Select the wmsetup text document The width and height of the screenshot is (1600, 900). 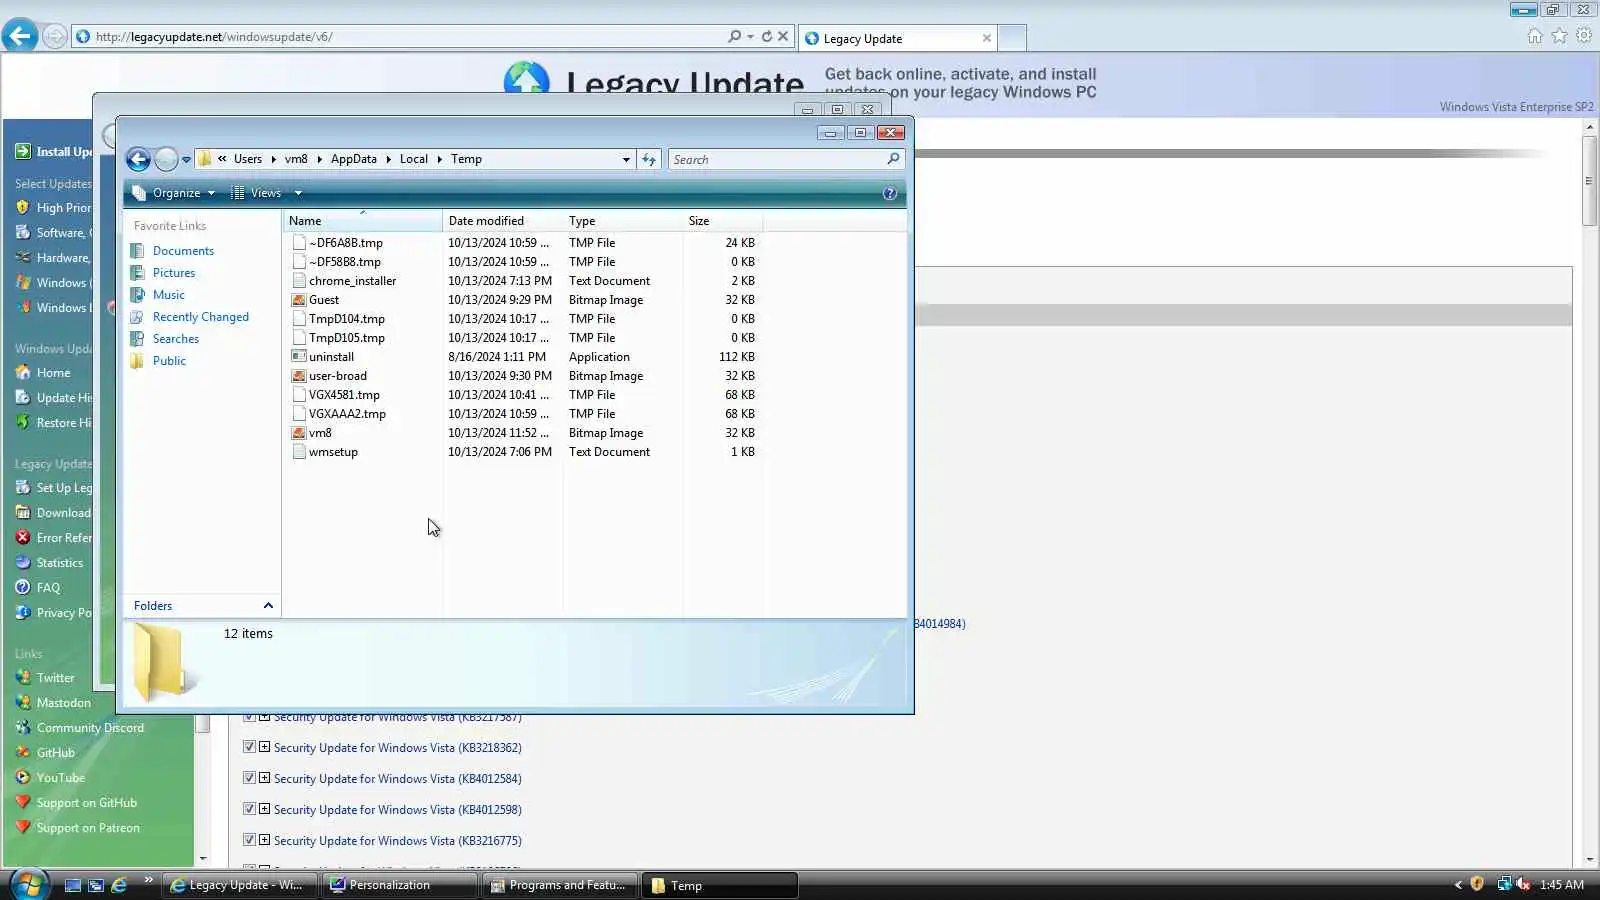point(333,452)
